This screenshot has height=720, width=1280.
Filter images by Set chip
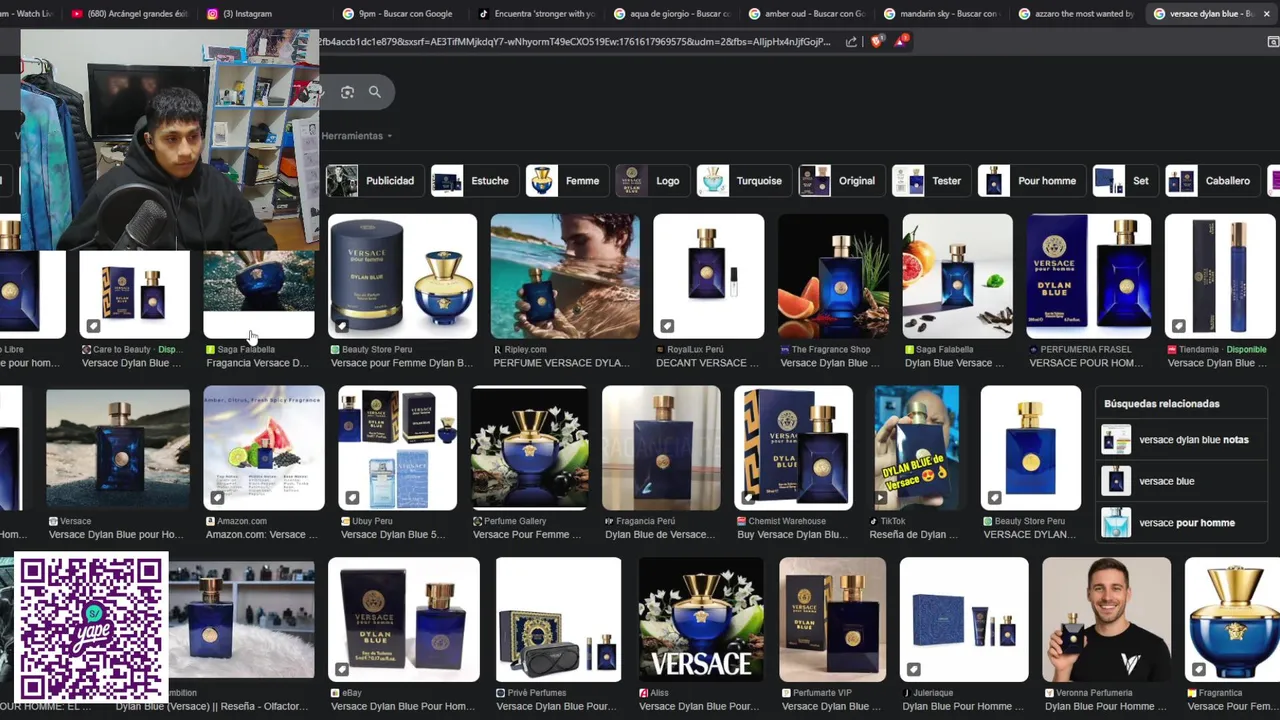click(1125, 181)
